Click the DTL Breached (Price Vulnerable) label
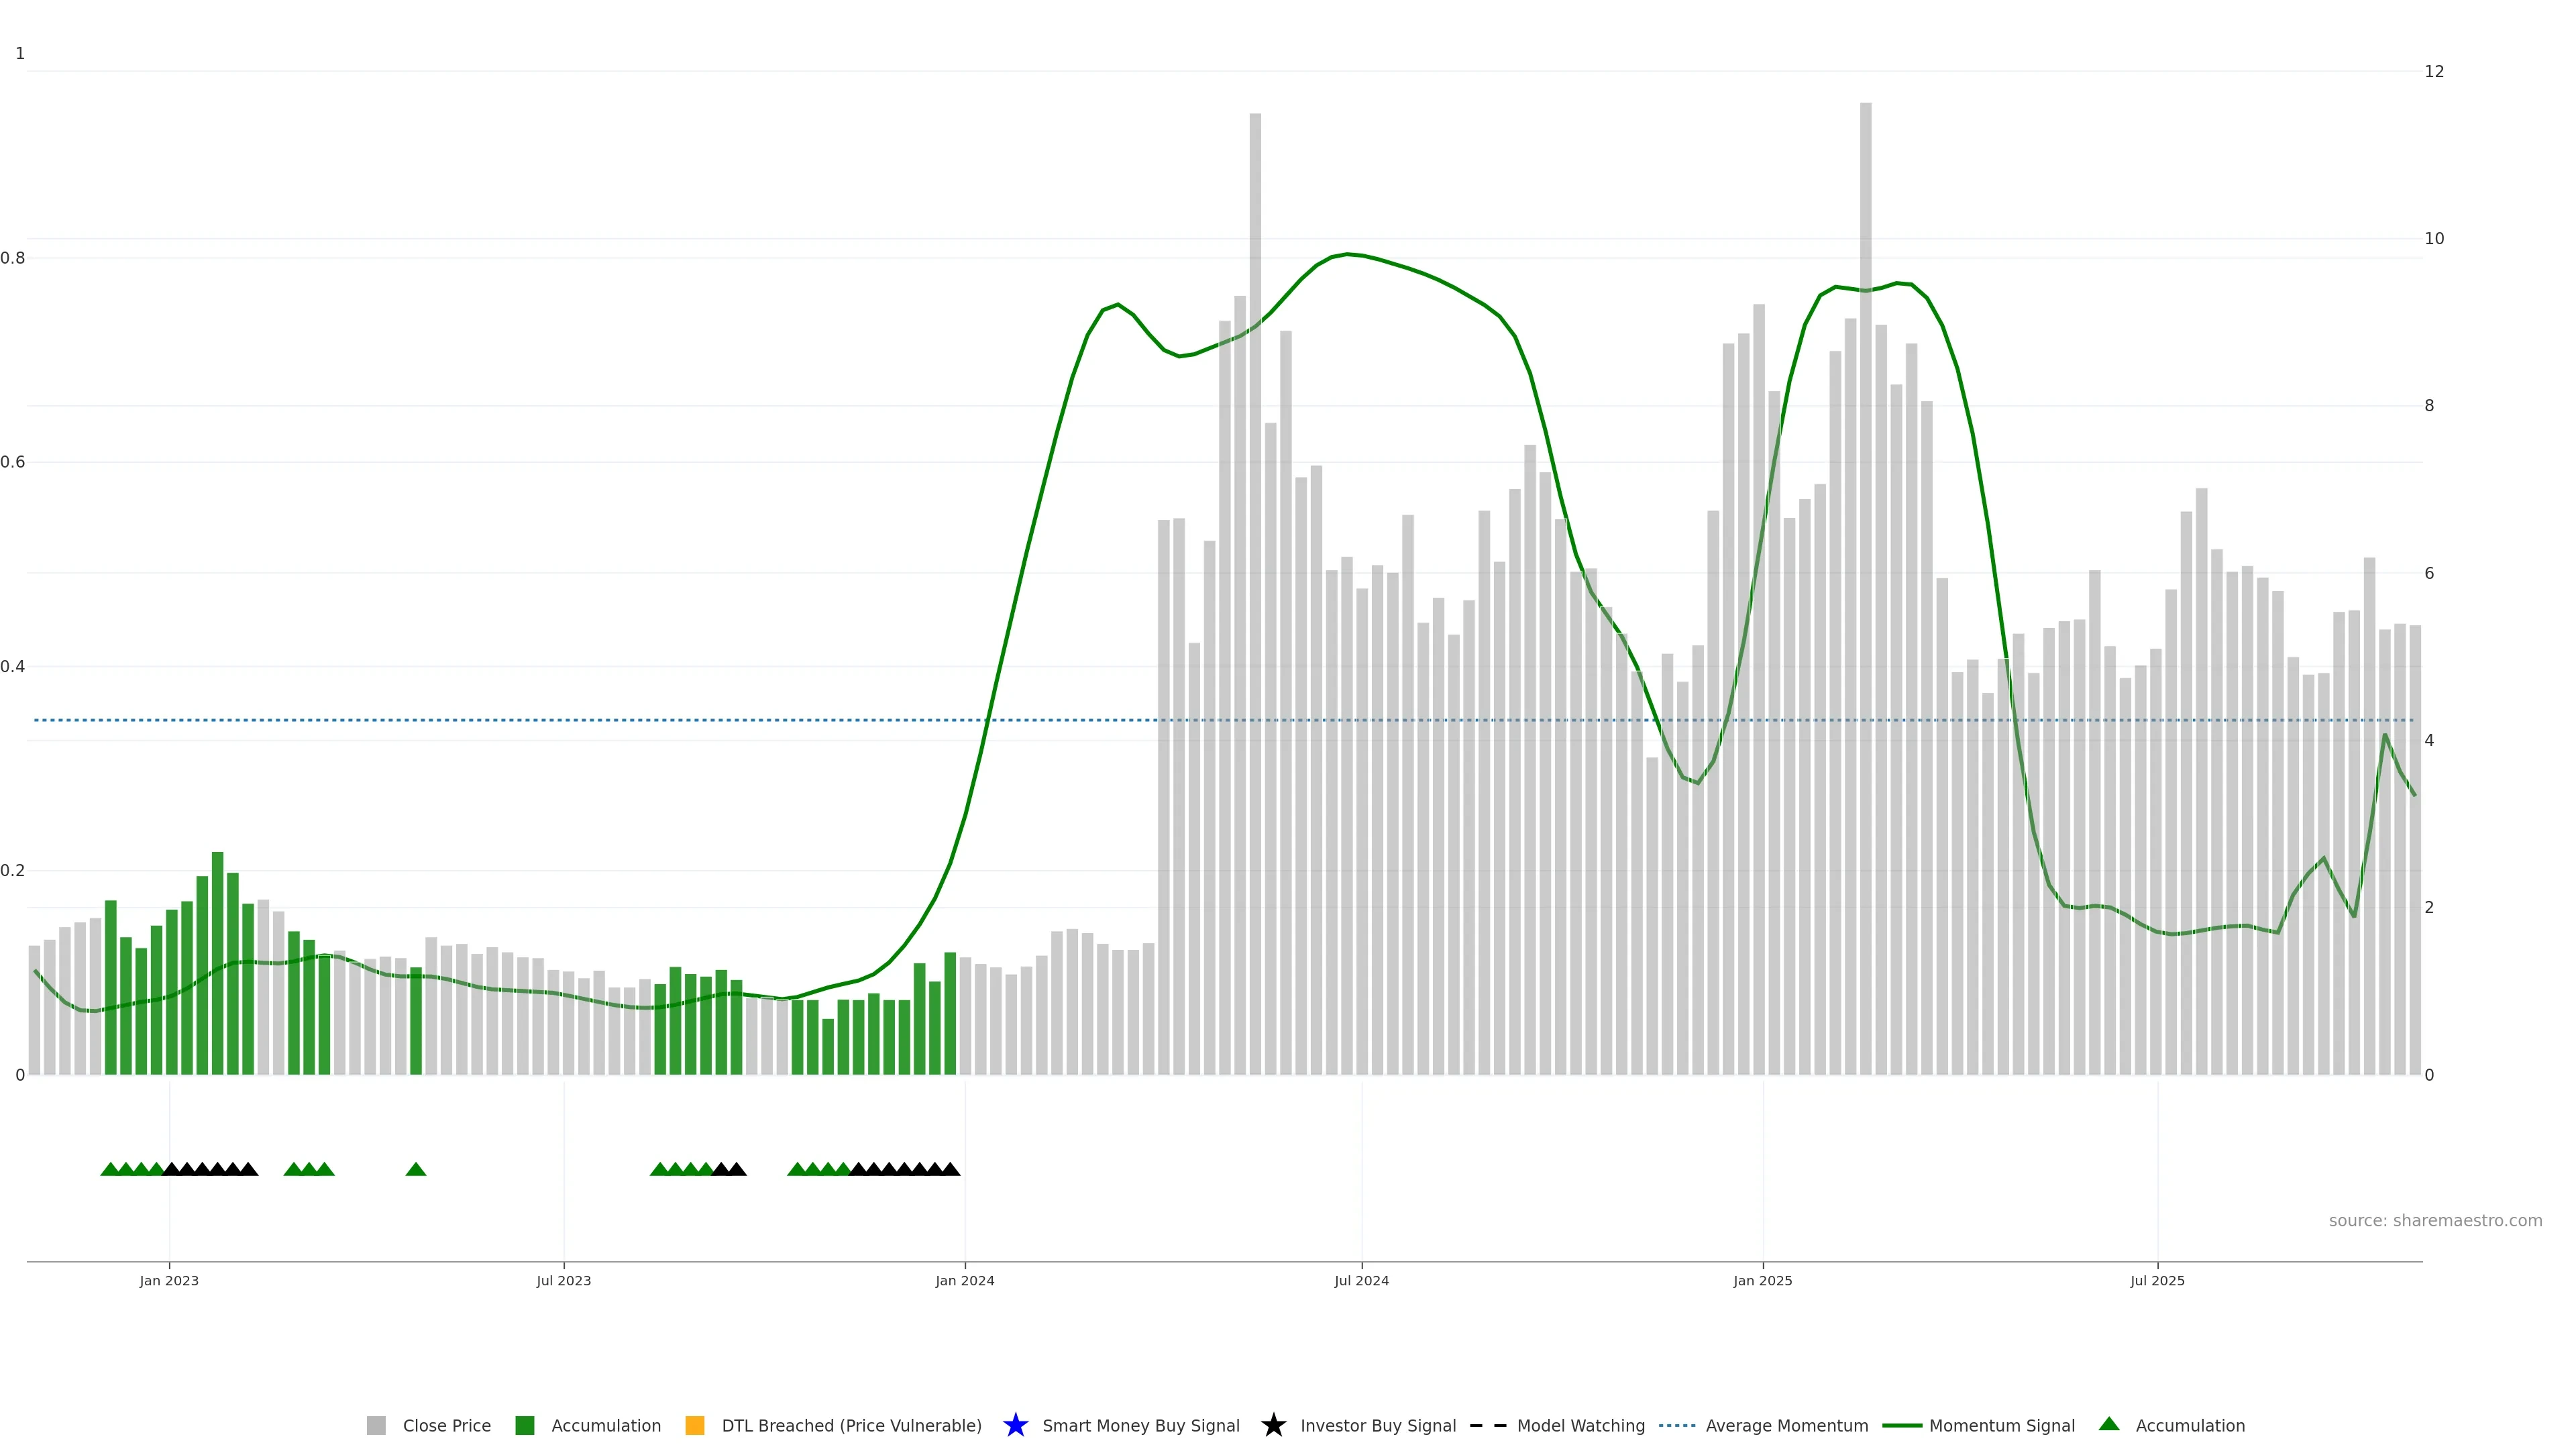The height and width of the screenshot is (1449, 2576). (851, 1425)
